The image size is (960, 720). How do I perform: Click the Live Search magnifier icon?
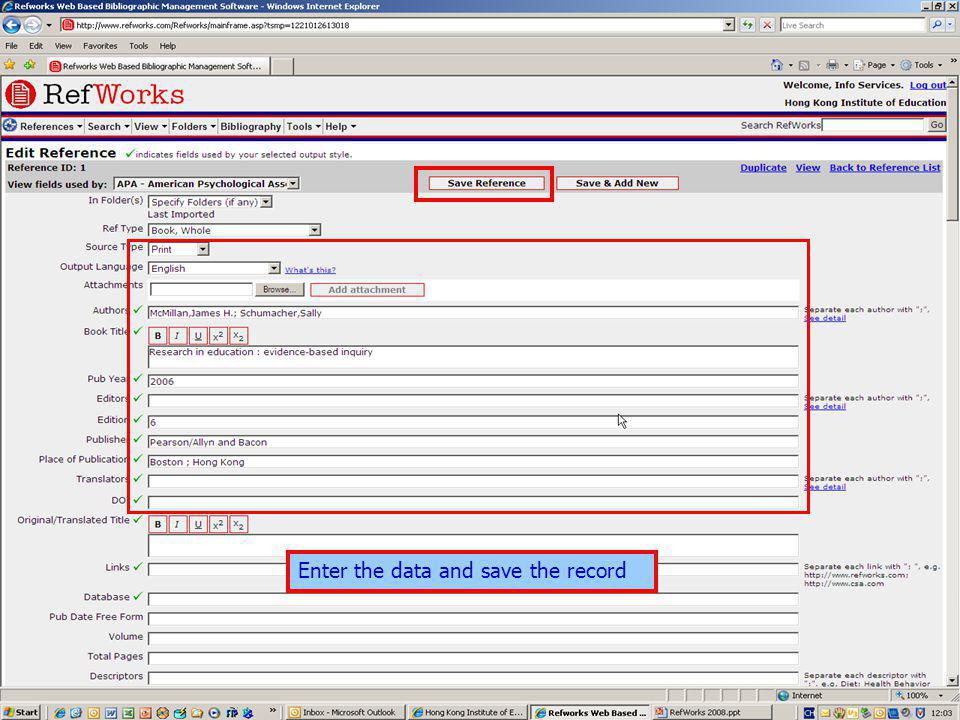point(937,25)
